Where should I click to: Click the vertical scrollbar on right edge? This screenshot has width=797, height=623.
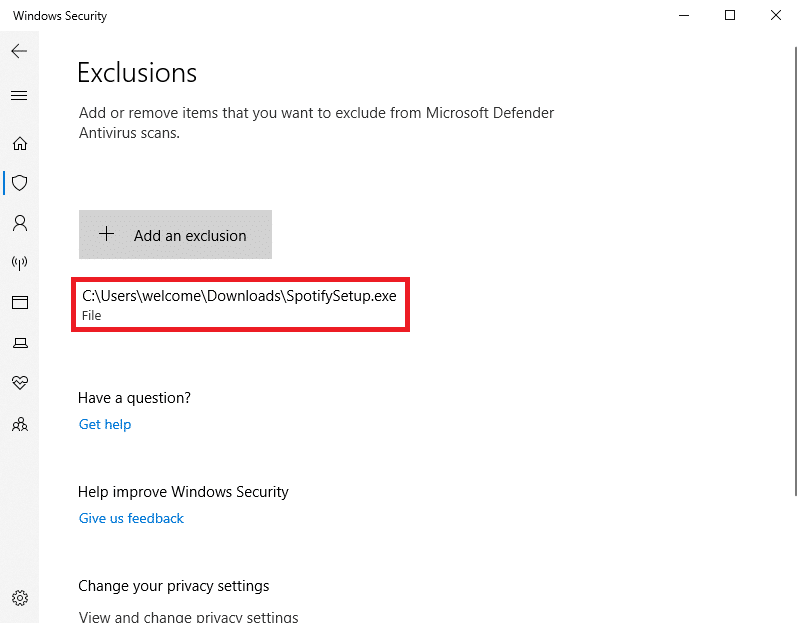[x=795, y=271]
